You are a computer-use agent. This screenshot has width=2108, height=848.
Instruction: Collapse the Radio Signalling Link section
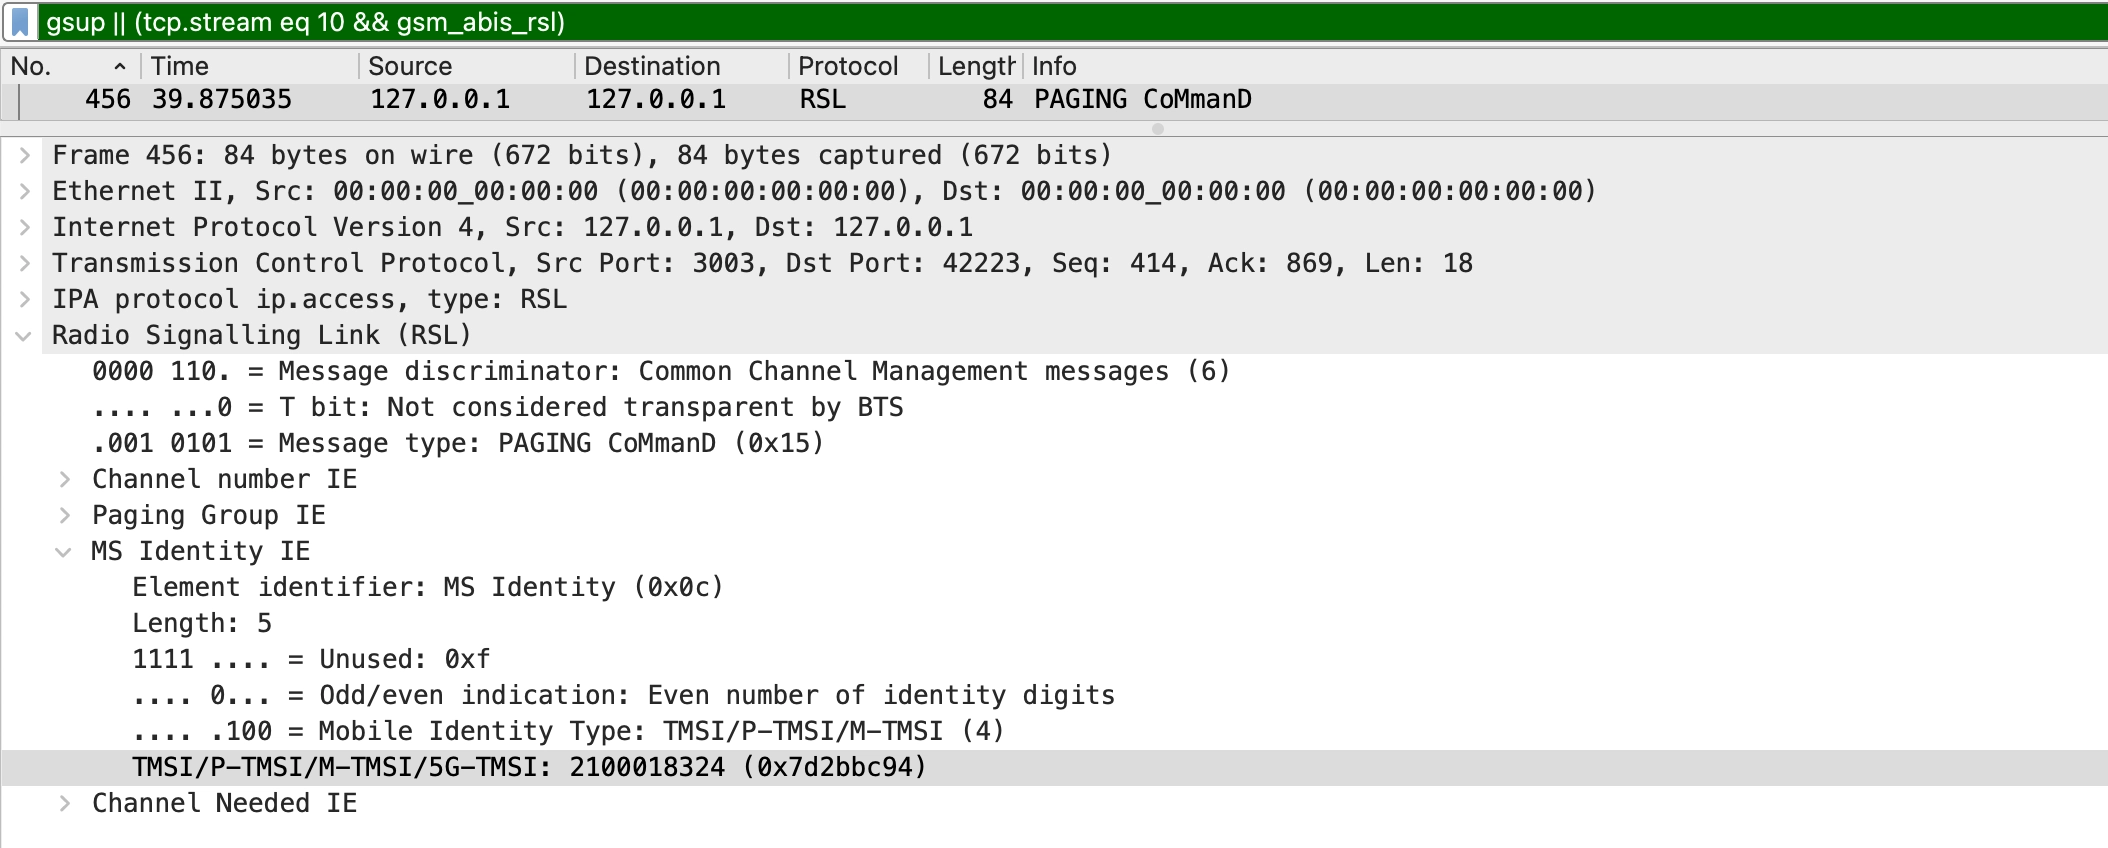(25, 335)
